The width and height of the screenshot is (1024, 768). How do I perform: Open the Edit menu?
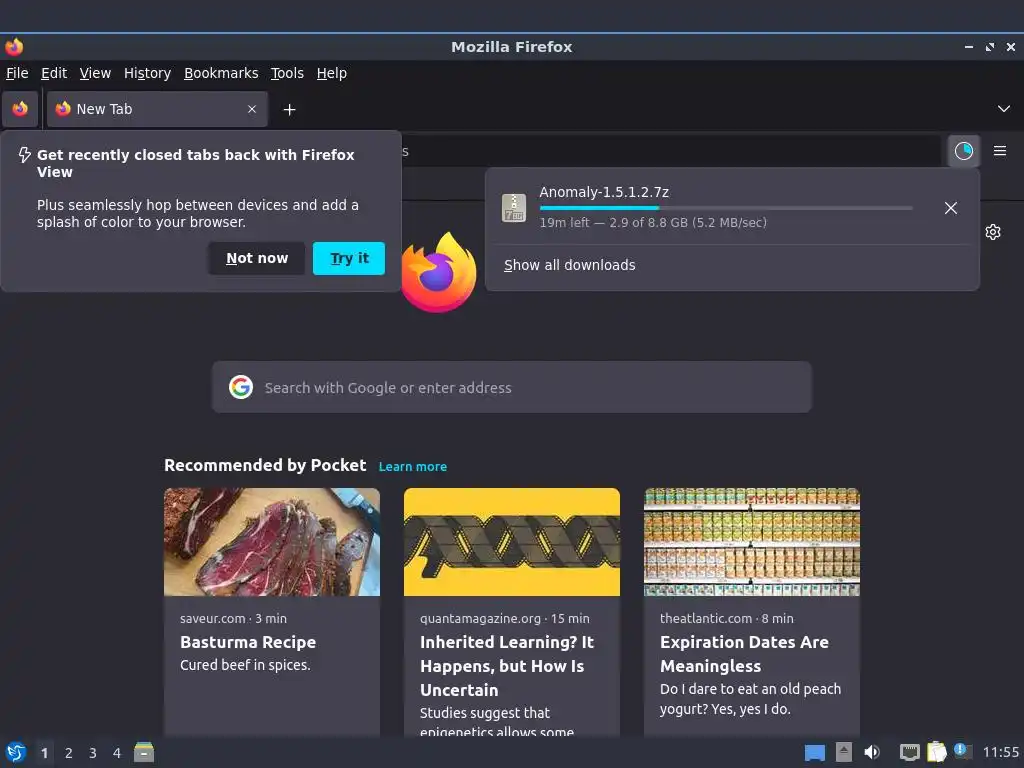tap(54, 73)
